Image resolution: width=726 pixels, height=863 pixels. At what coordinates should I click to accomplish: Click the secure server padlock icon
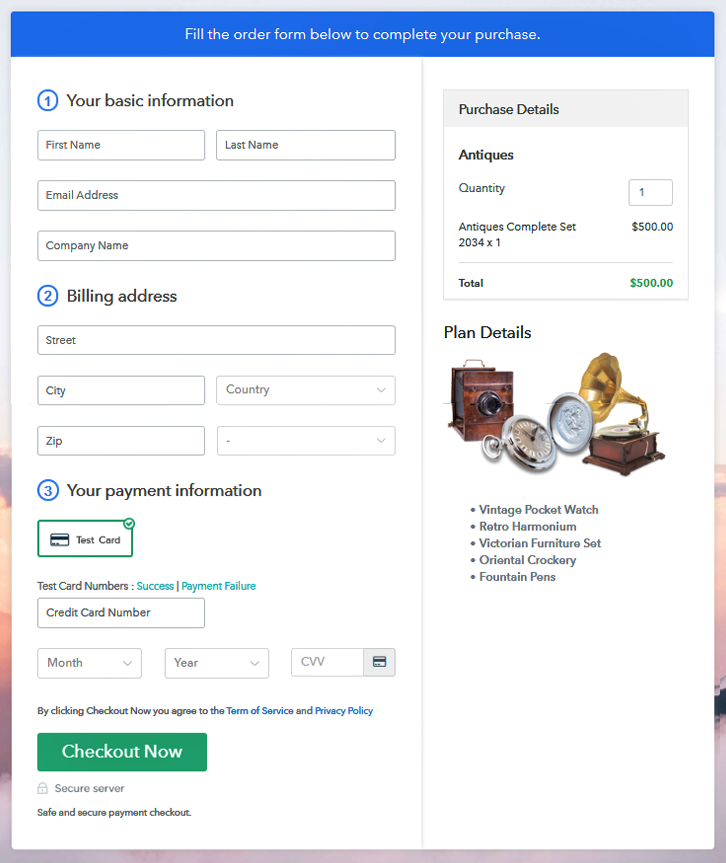(41, 788)
